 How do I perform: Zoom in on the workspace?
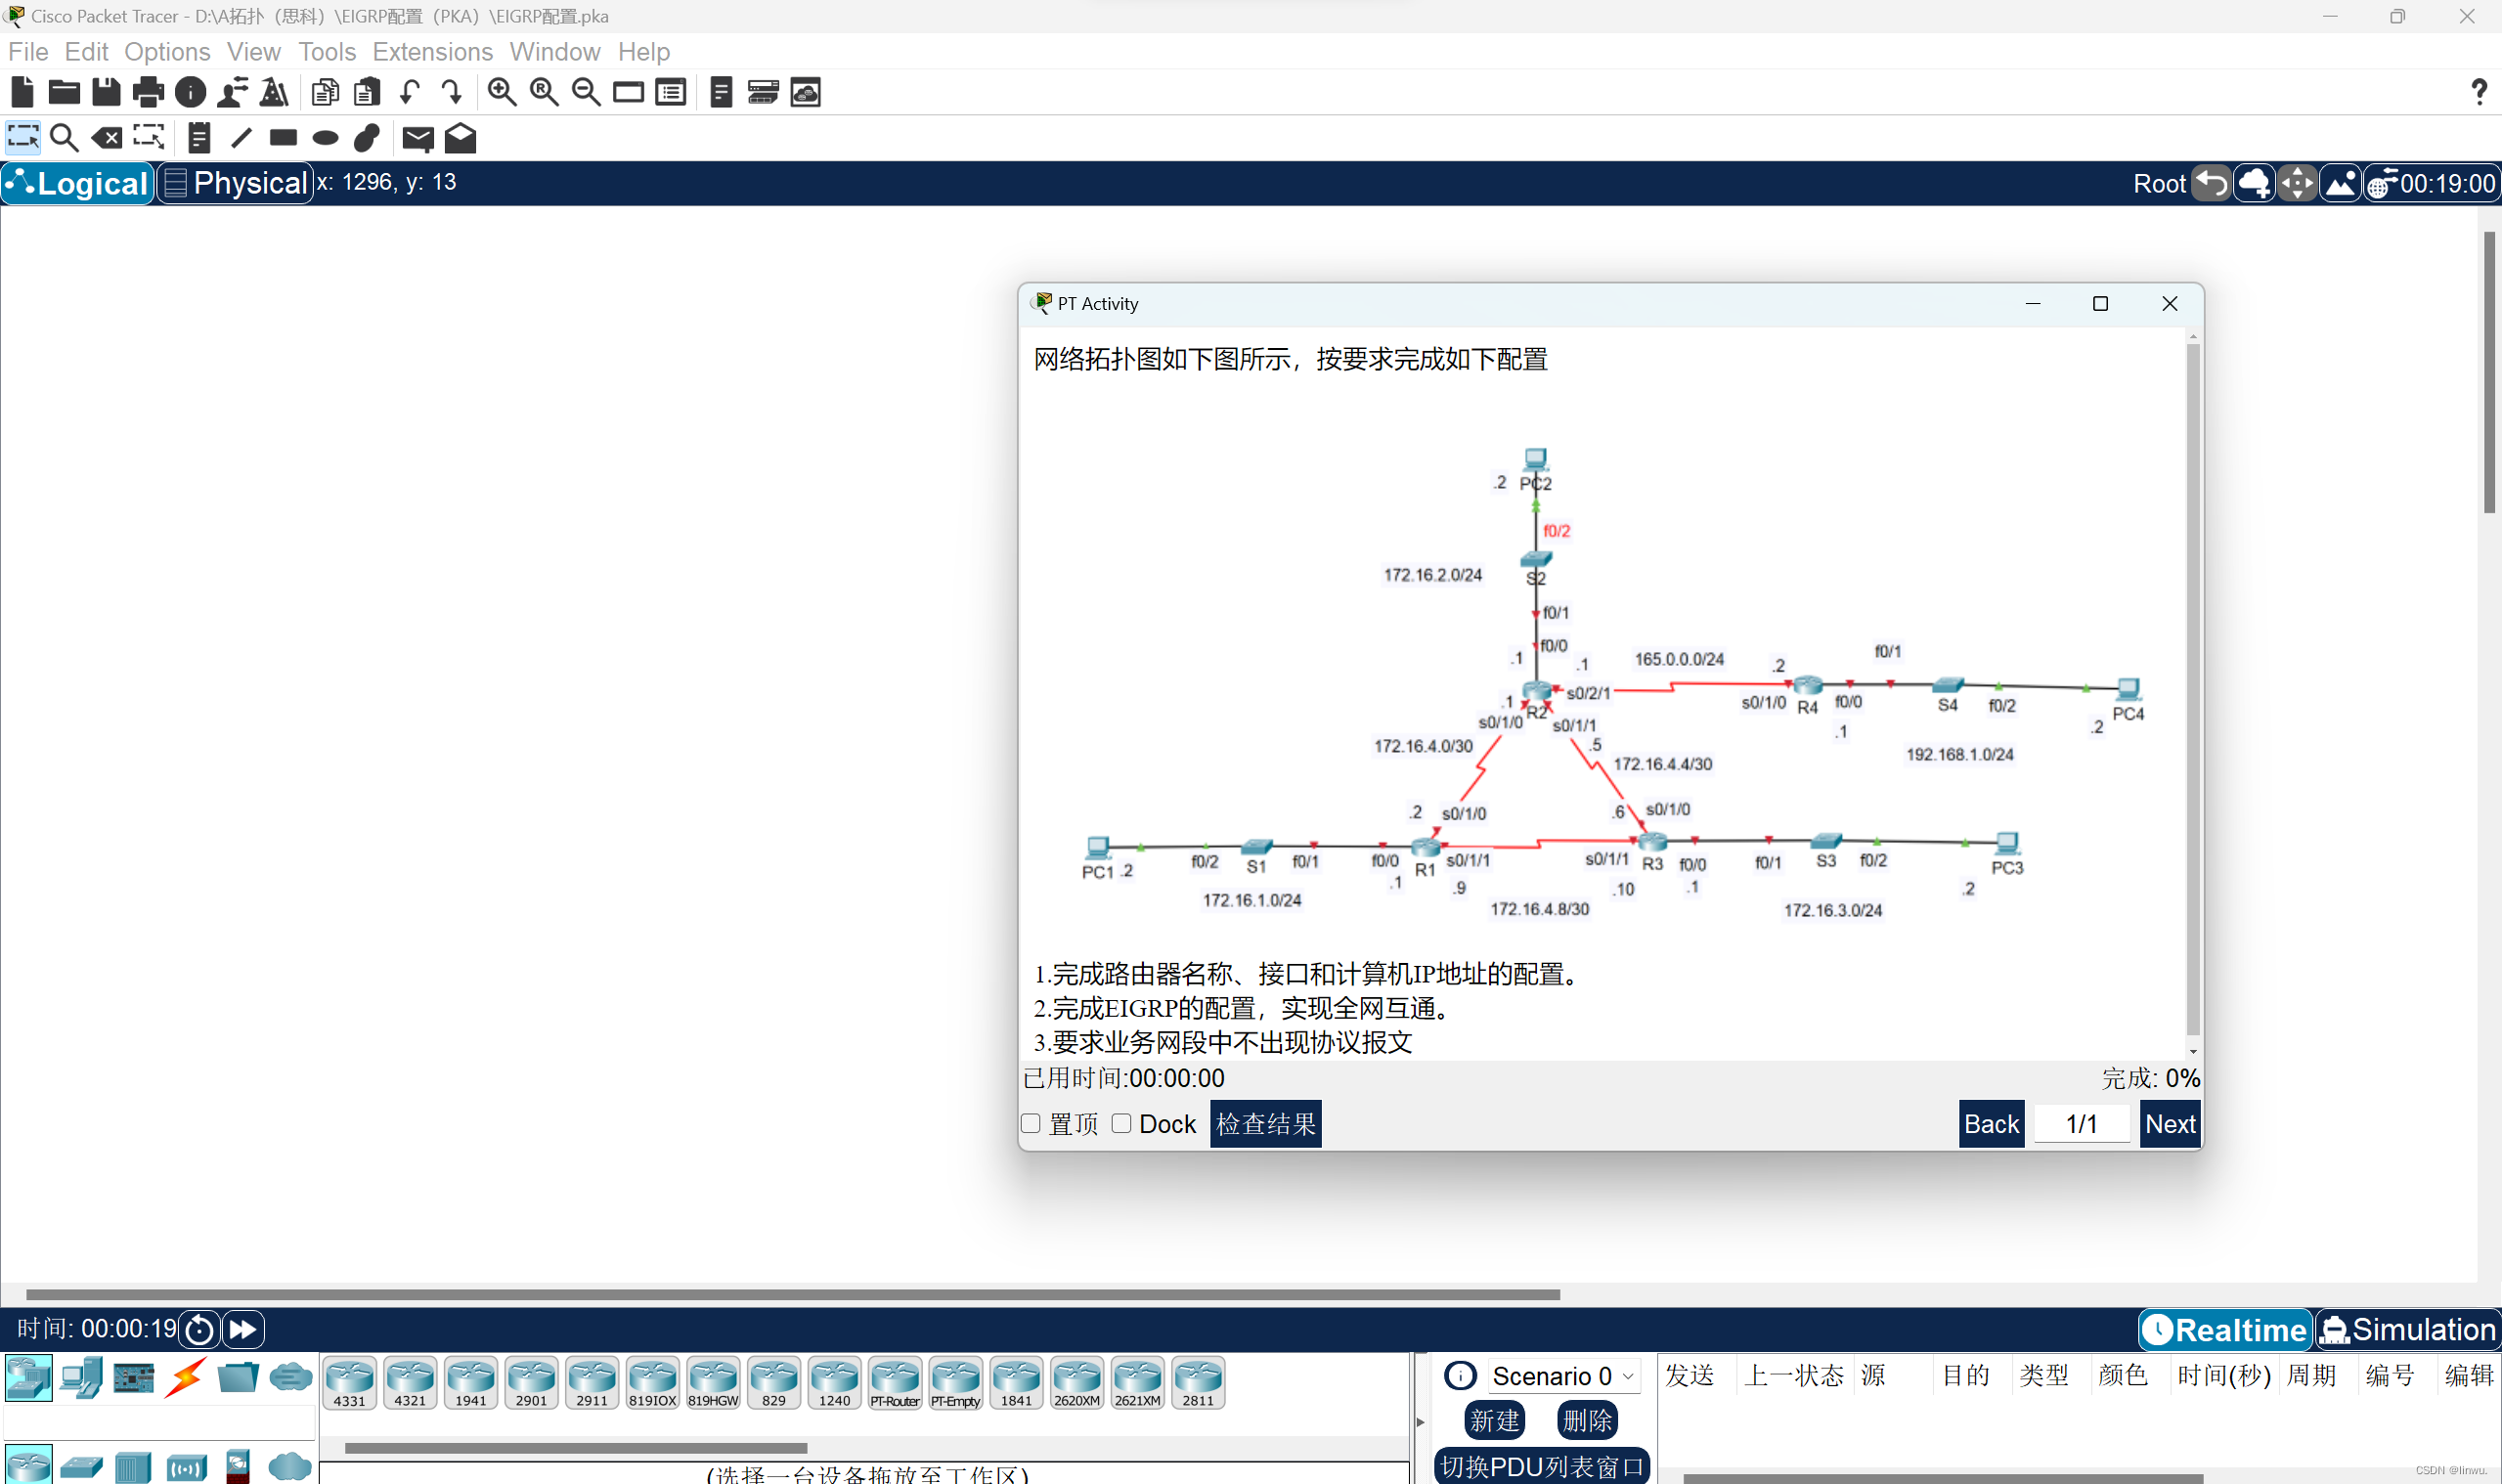(x=502, y=91)
